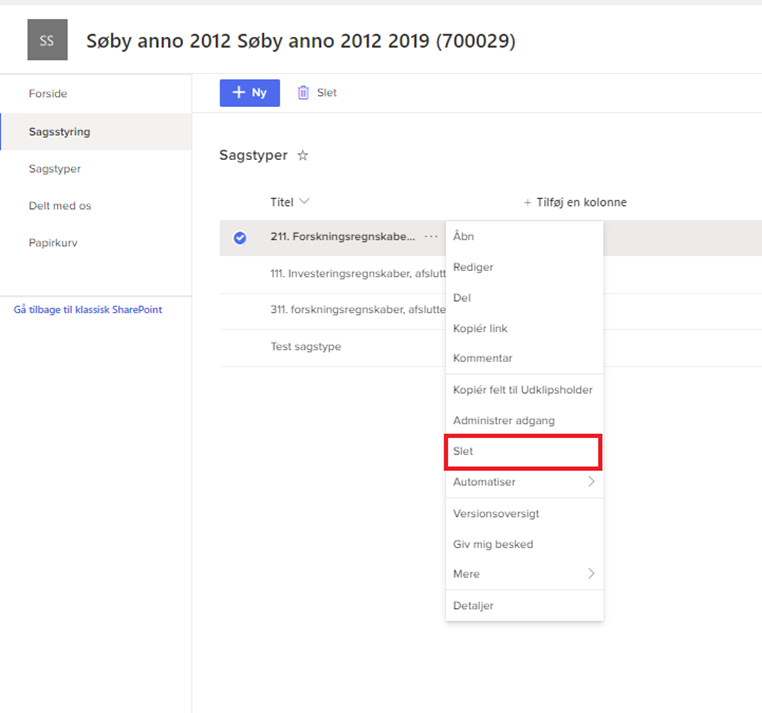
Task: Click the SS site logo tile
Action: [x=47, y=41]
